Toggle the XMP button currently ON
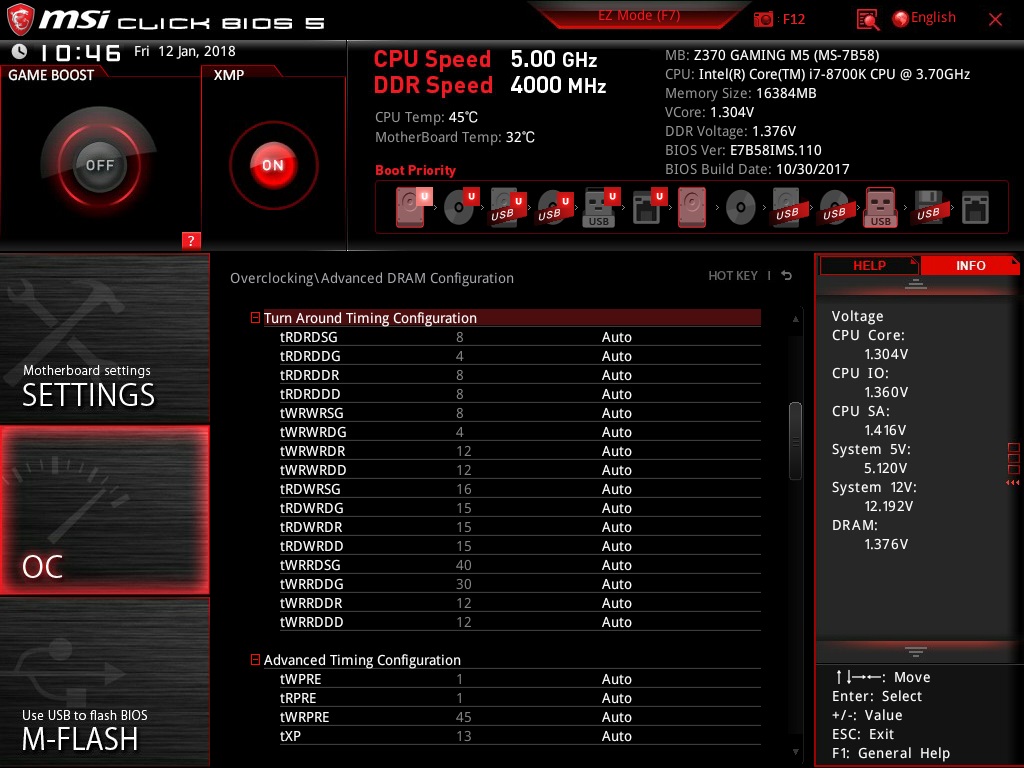This screenshot has width=1024, height=768. tap(273, 165)
